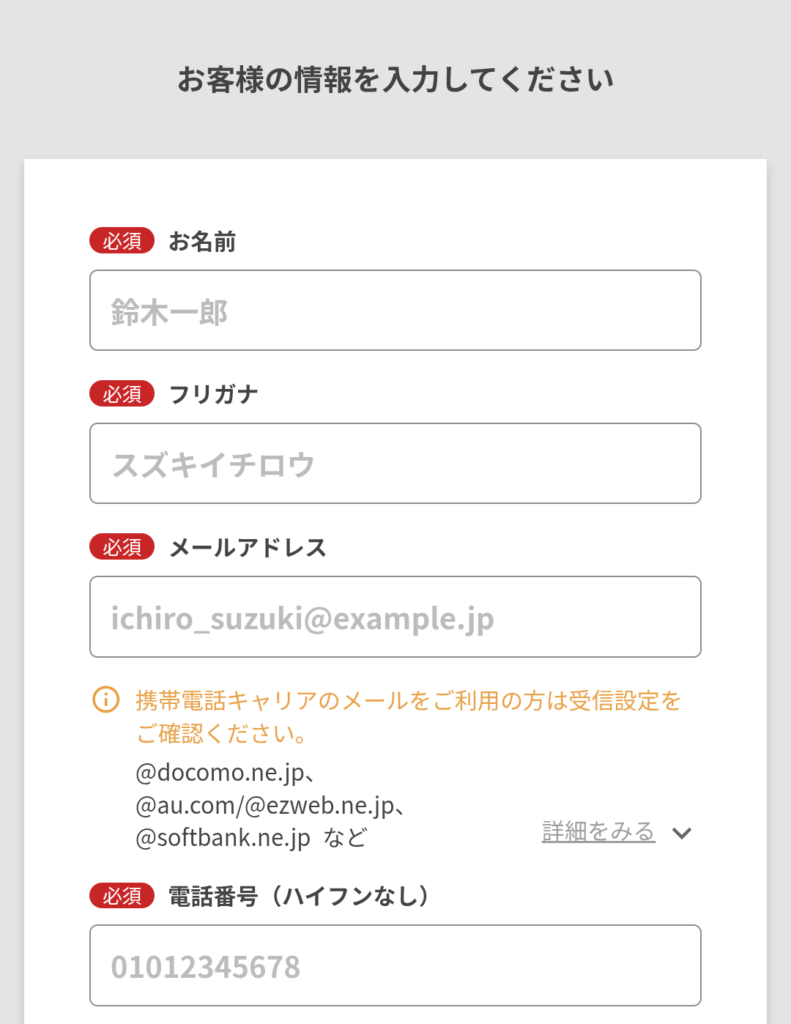Click the @au.com/@ezweb.ne.jp domain text
The image size is (791, 1024).
tap(269, 805)
